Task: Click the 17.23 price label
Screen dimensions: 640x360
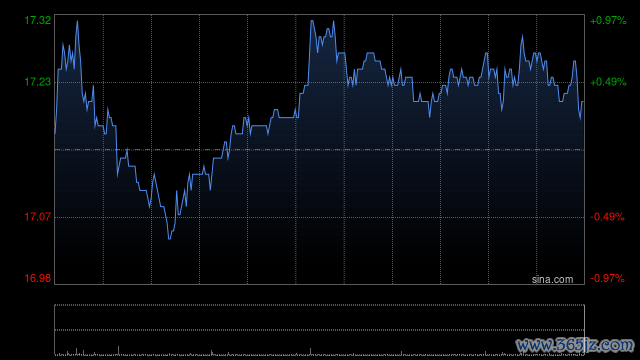Action: coord(38,82)
